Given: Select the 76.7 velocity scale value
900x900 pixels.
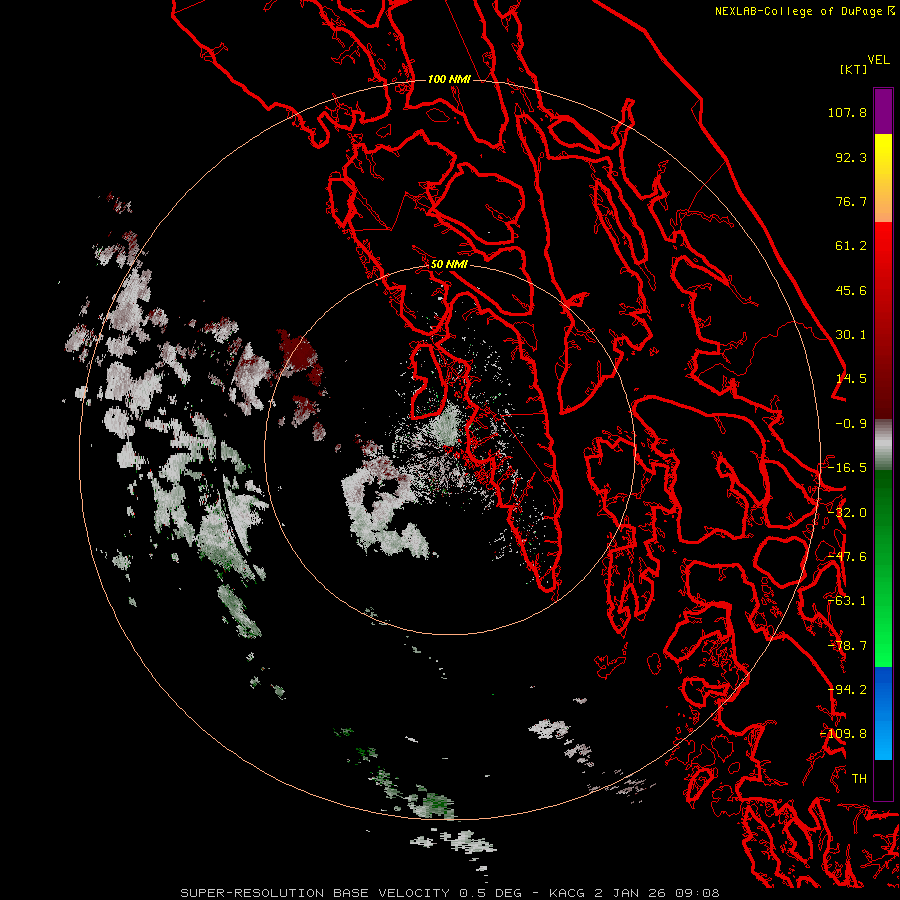Looking at the screenshot, I should (851, 201).
